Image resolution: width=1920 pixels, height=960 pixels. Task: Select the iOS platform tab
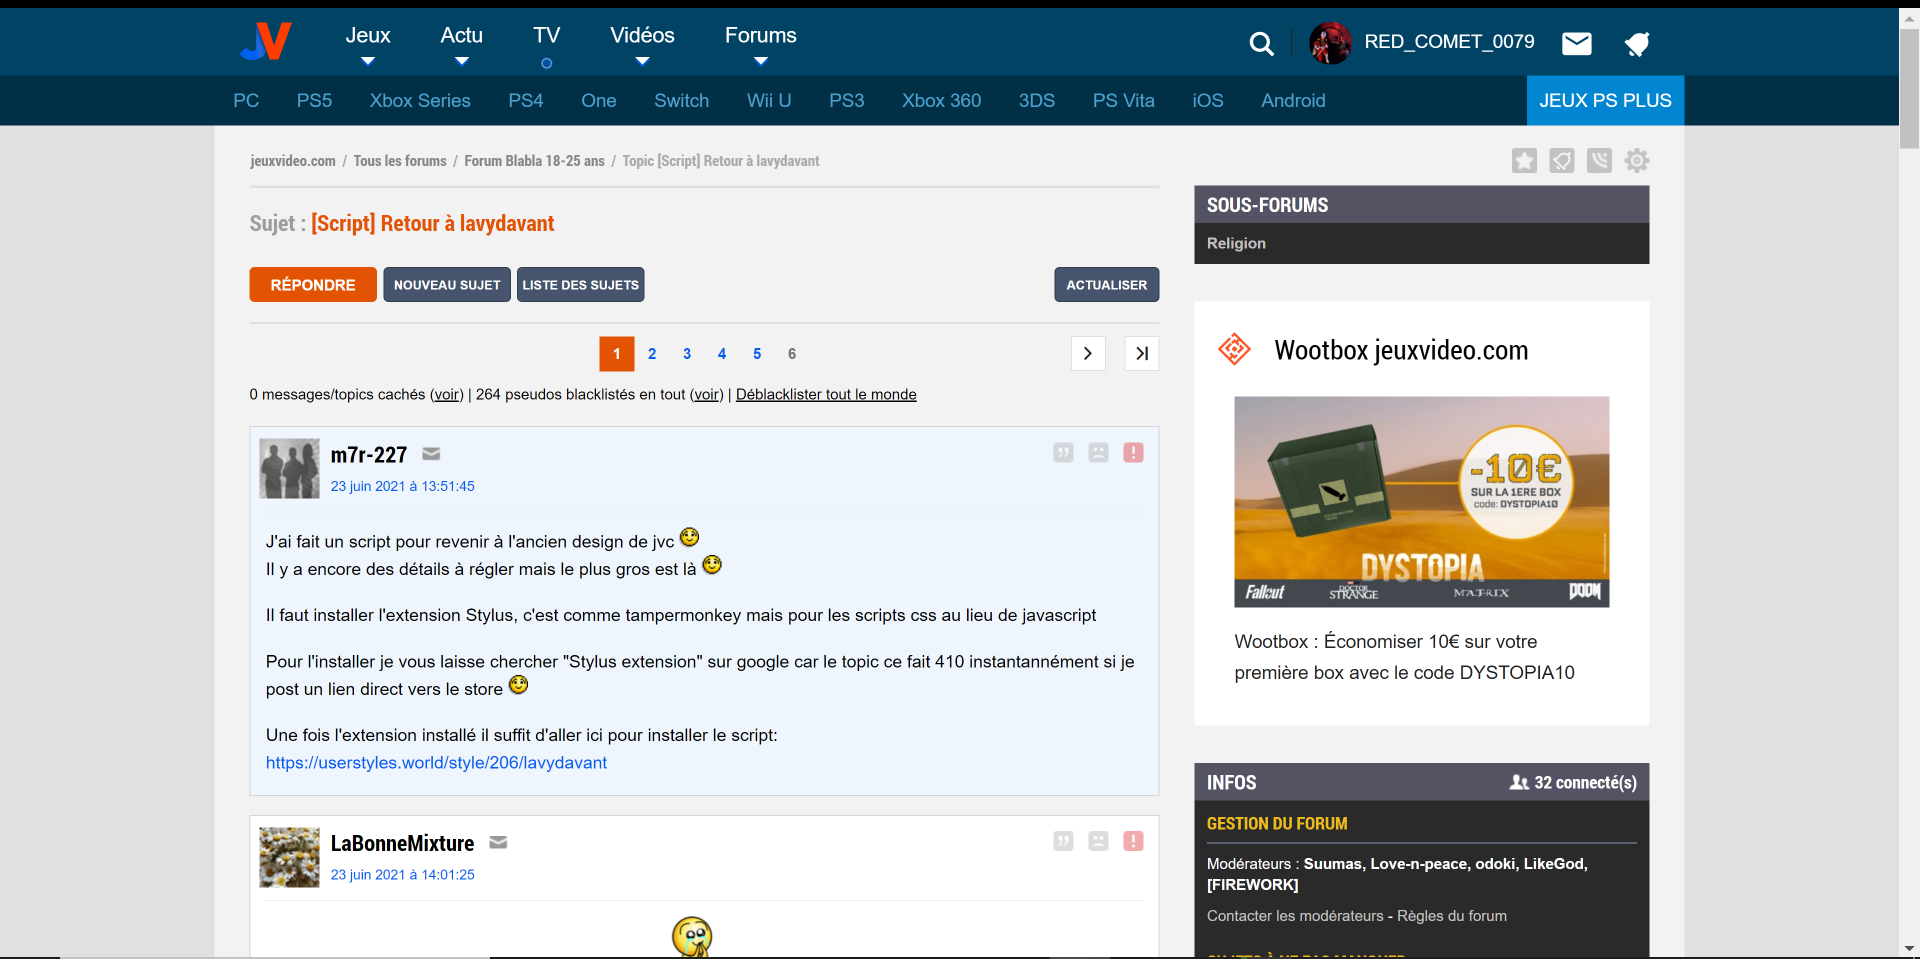[1207, 100]
